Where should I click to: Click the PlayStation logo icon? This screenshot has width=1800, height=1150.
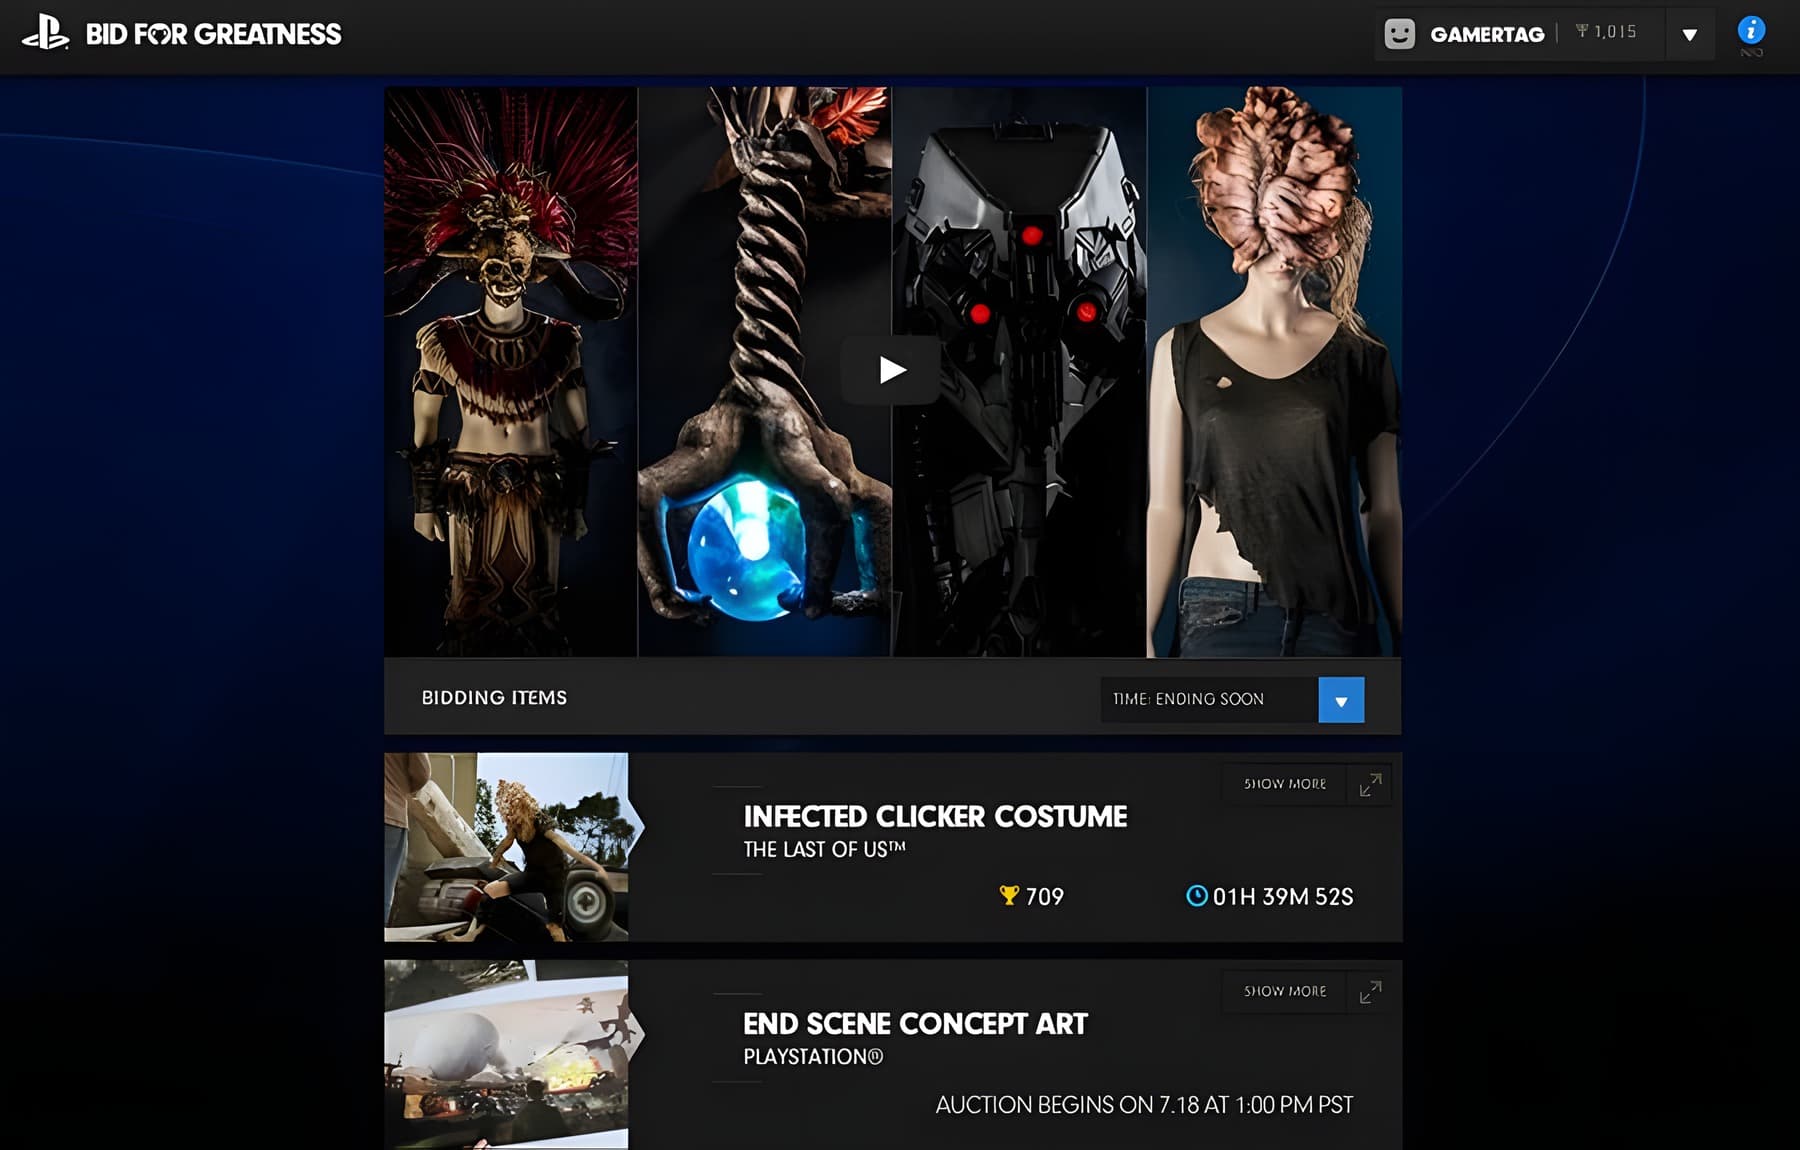[45, 32]
